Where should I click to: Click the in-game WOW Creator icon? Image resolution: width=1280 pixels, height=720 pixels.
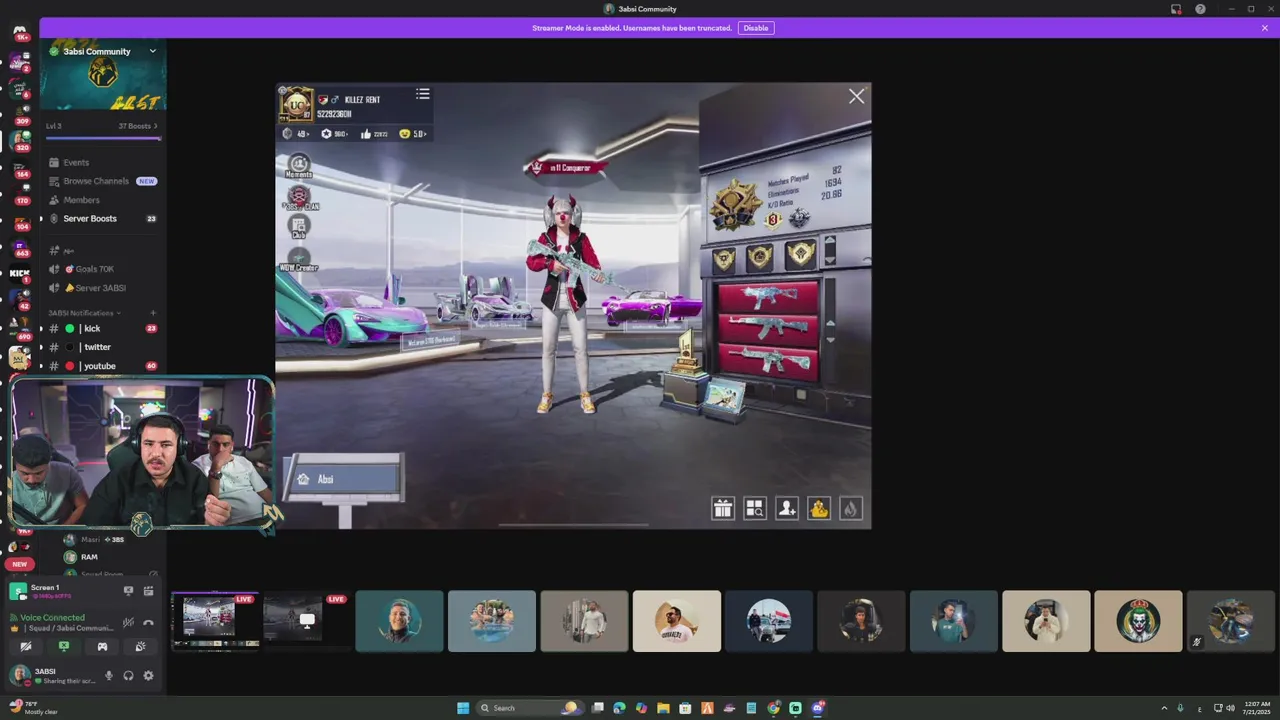click(x=299, y=260)
